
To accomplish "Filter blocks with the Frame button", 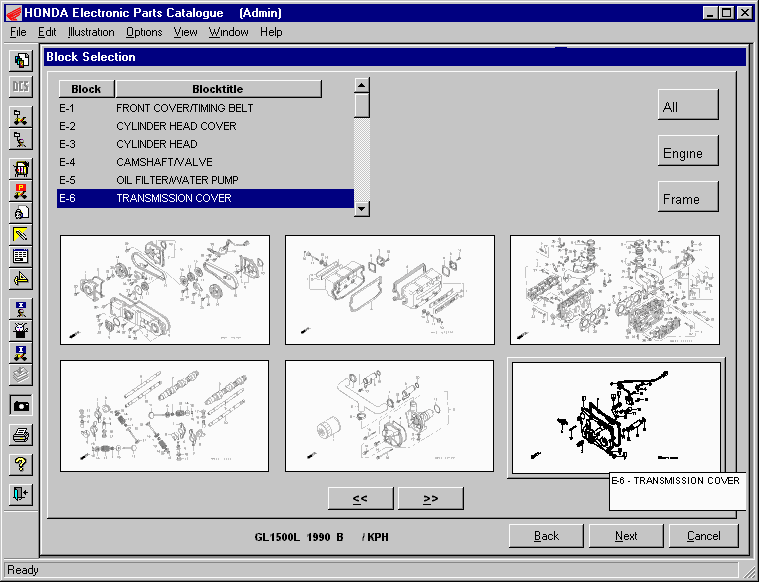I will tap(688, 197).
